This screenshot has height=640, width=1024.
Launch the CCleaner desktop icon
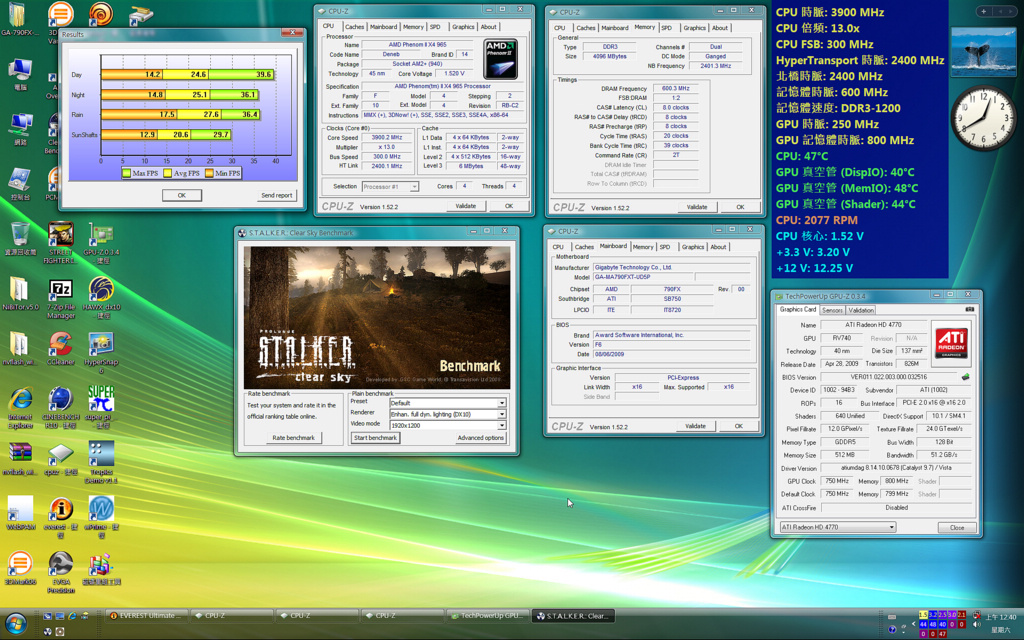tap(61, 348)
